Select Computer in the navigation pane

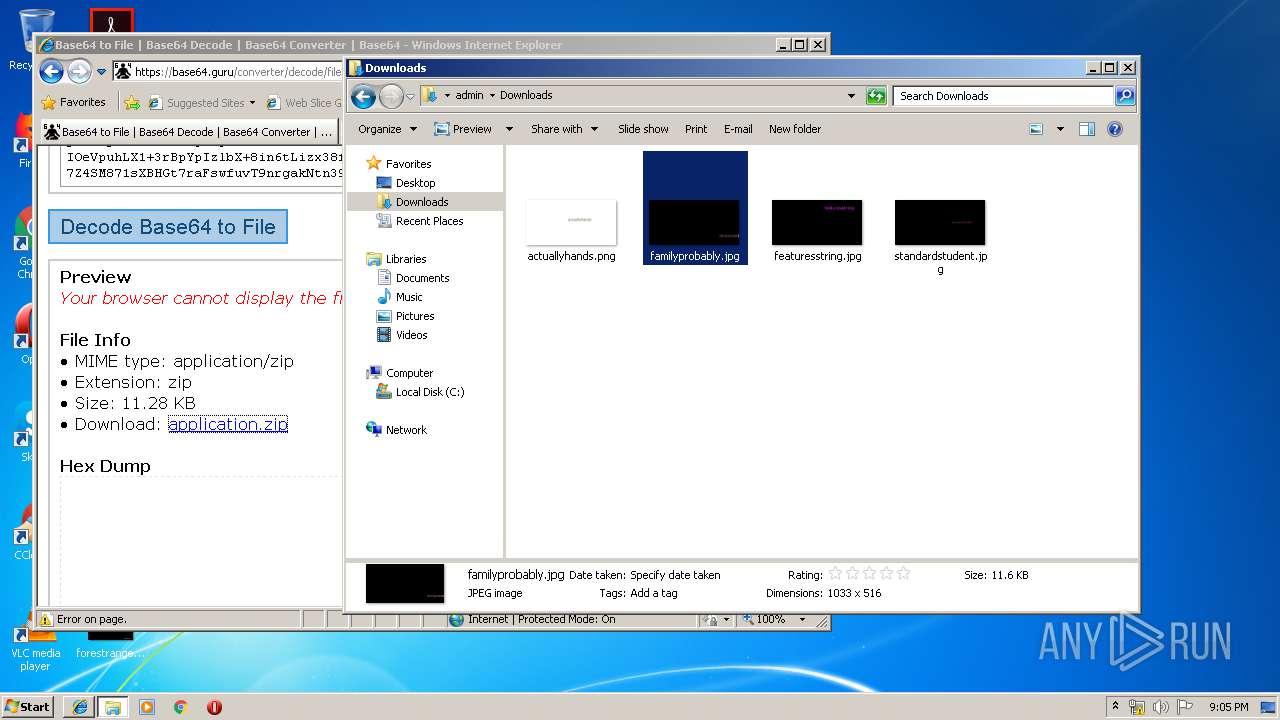[x=409, y=373]
